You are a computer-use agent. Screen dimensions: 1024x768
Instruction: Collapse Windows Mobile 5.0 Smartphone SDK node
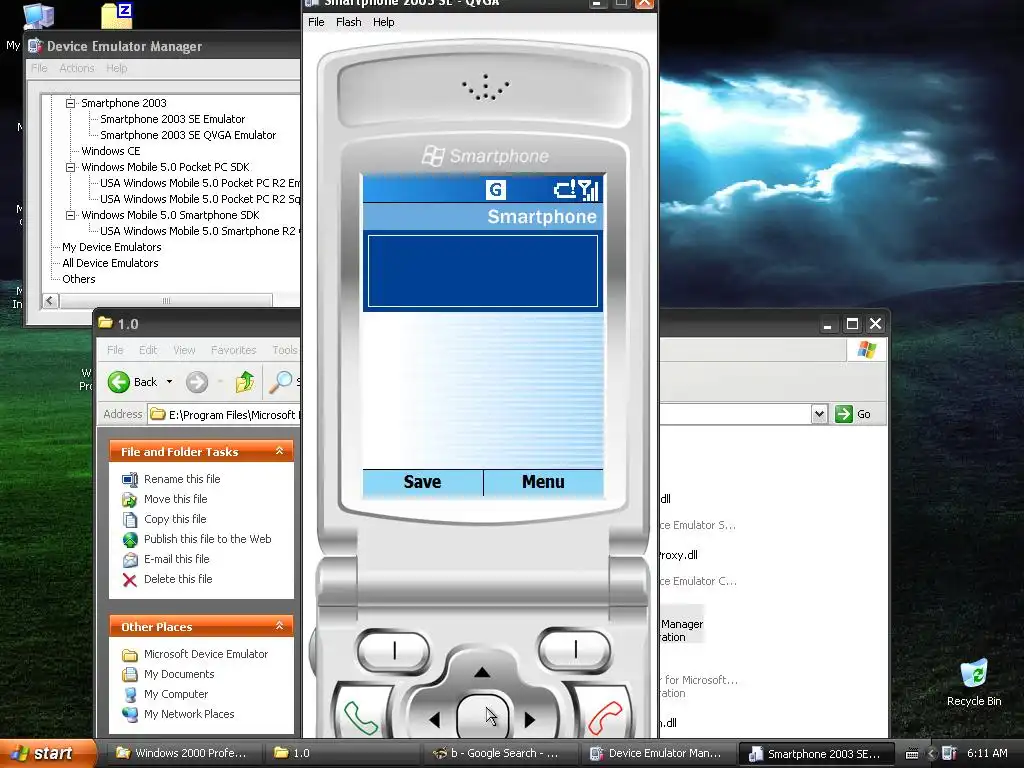(x=71, y=215)
